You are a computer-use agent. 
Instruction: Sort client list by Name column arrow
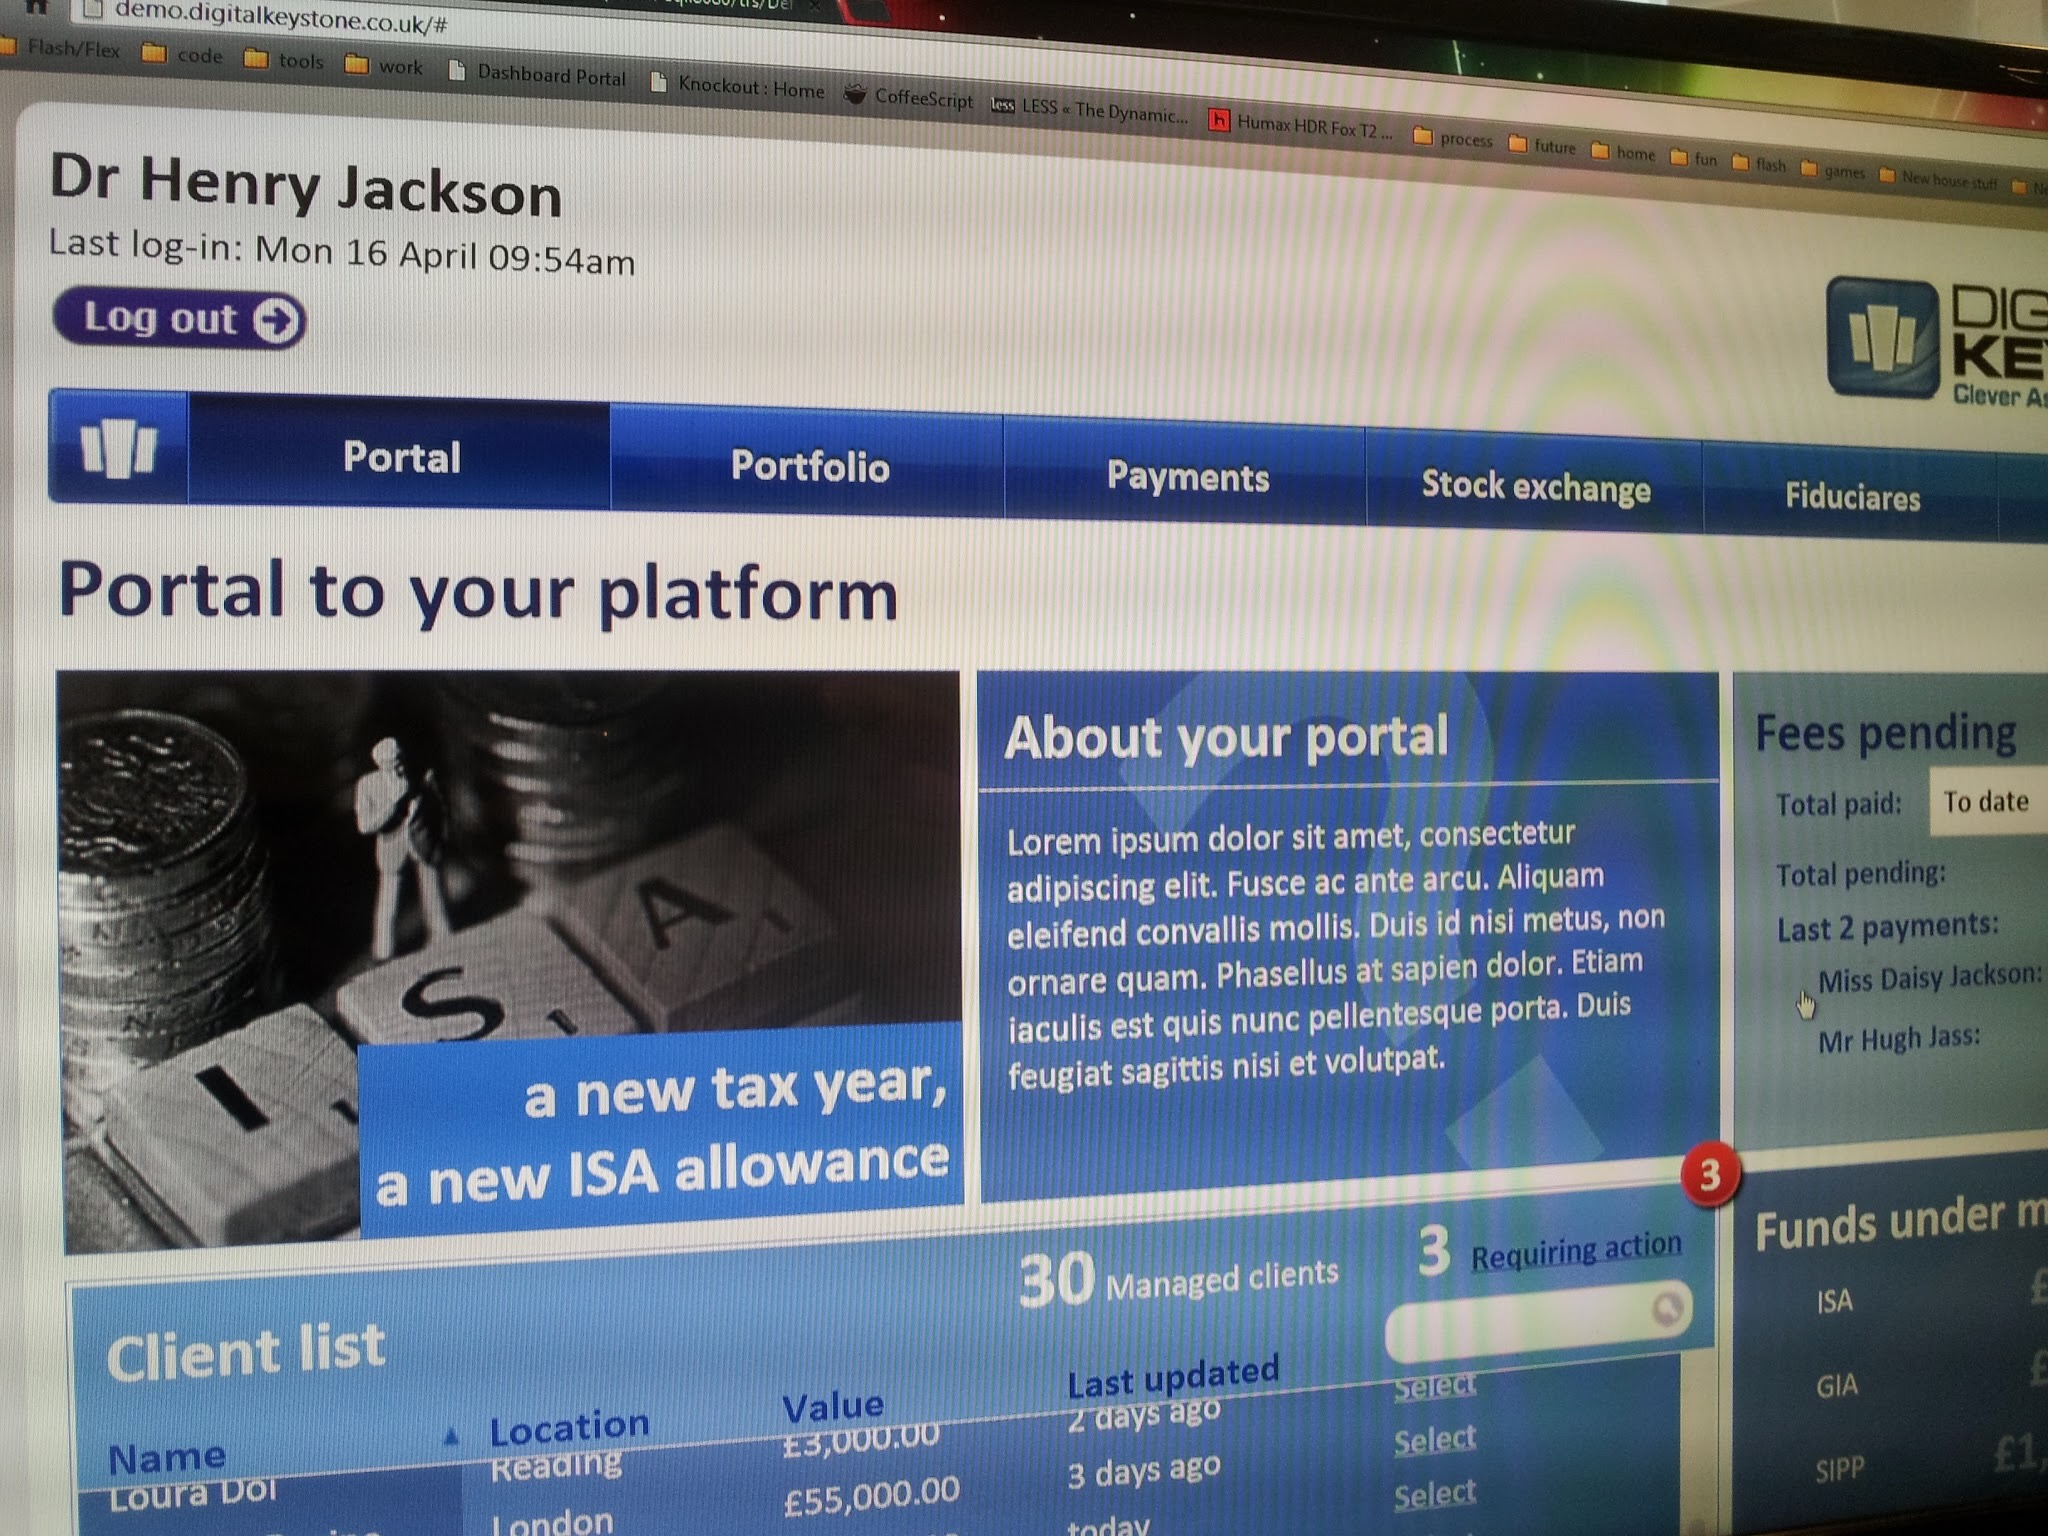pyautogui.click(x=451, y=1437)
